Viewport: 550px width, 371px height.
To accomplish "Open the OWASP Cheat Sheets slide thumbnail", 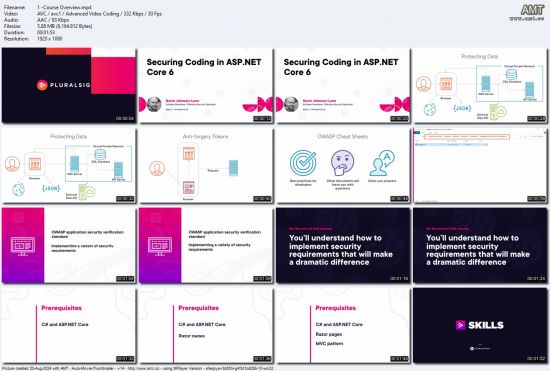I will (343, 166).
